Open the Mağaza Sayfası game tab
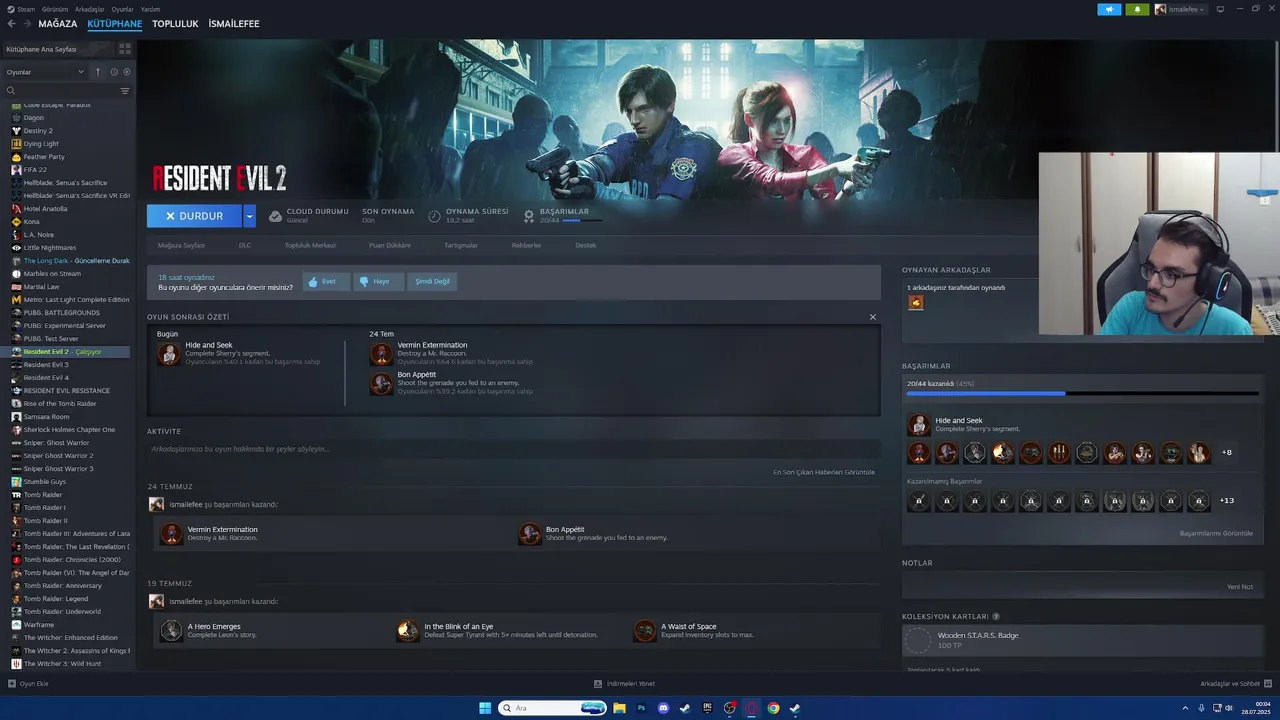Image resolution: width=1280 pixels, height=720 pixels. (181, 245)
